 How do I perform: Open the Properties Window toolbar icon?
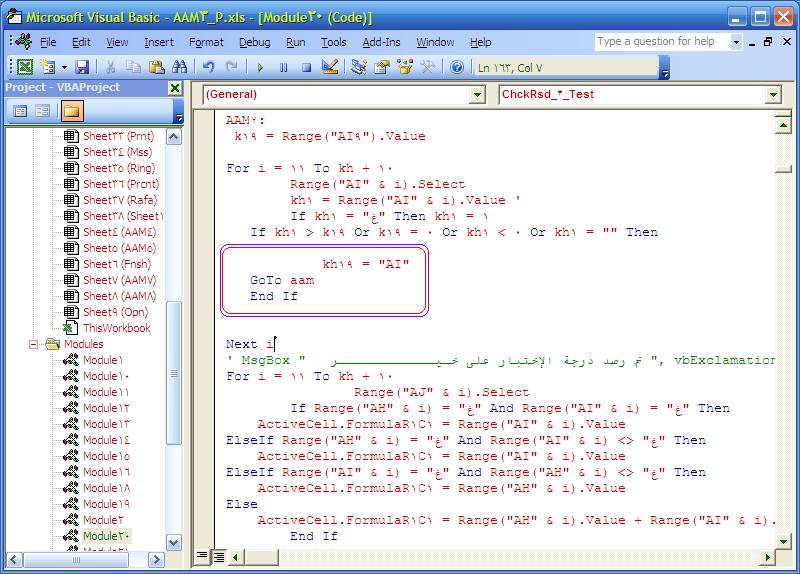click(382, 67)
